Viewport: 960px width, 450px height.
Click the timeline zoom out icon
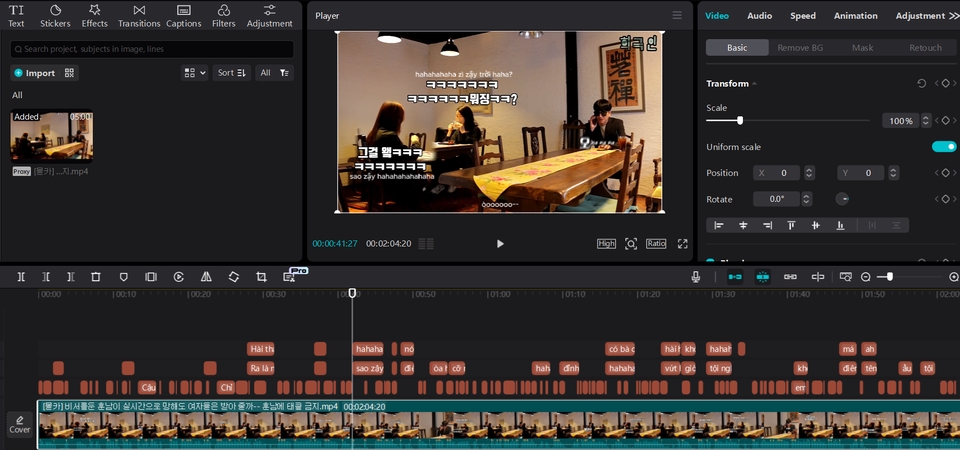click(866, 277)
